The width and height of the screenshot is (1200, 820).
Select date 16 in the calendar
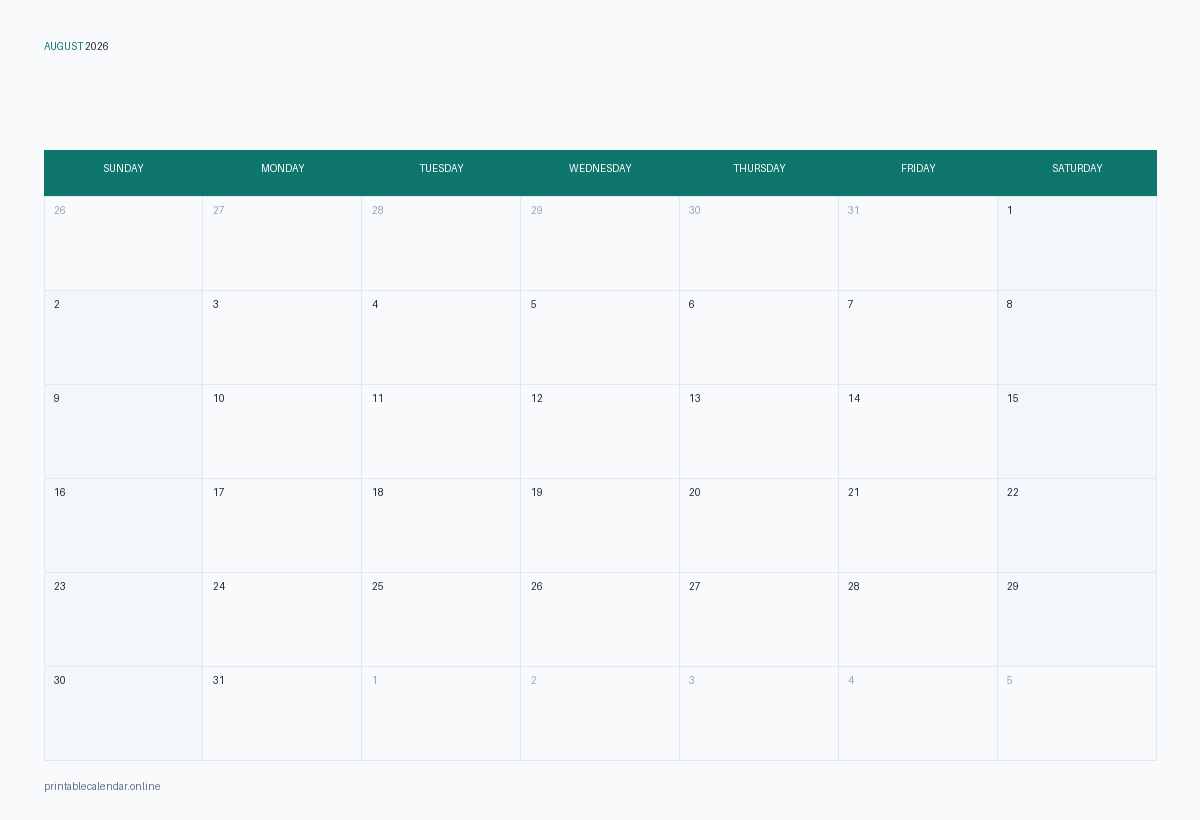coord(123,525)
